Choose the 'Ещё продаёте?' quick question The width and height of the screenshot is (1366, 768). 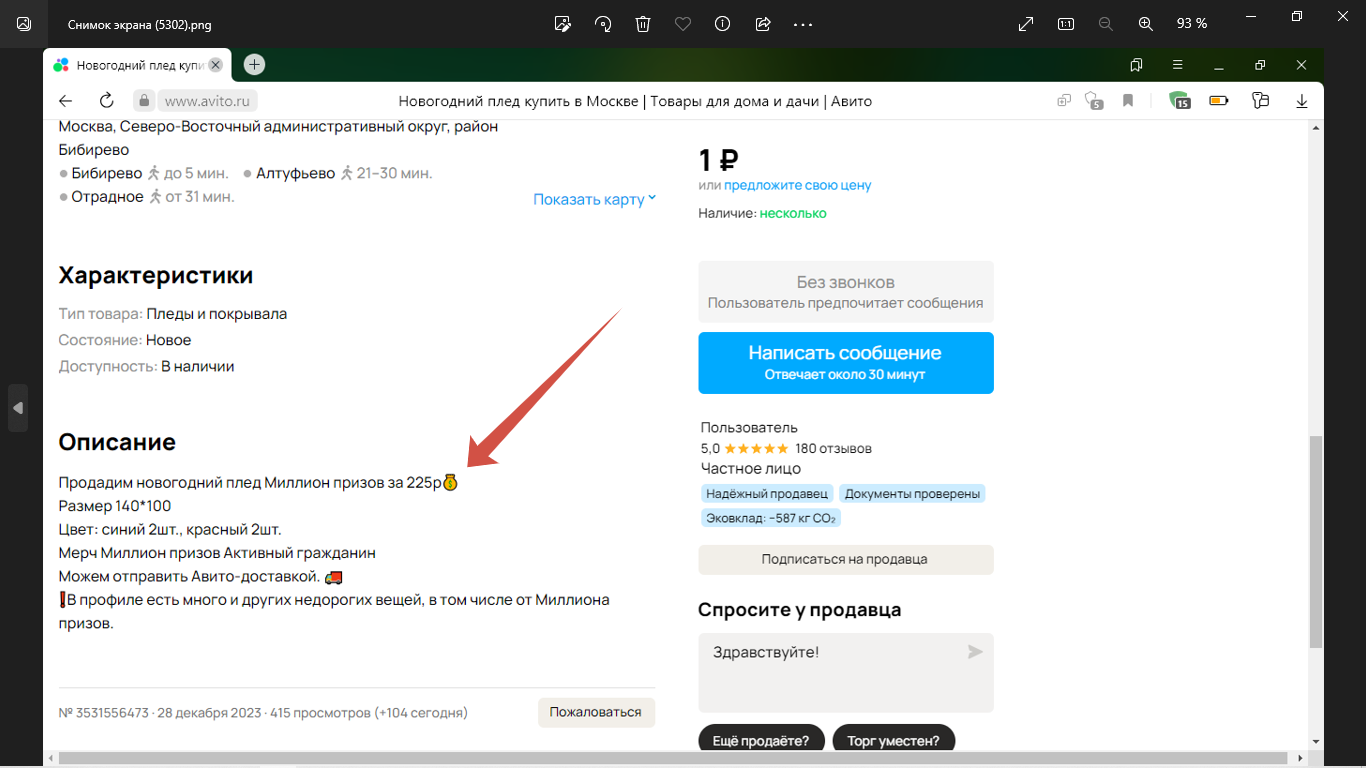tap(761, 741)
